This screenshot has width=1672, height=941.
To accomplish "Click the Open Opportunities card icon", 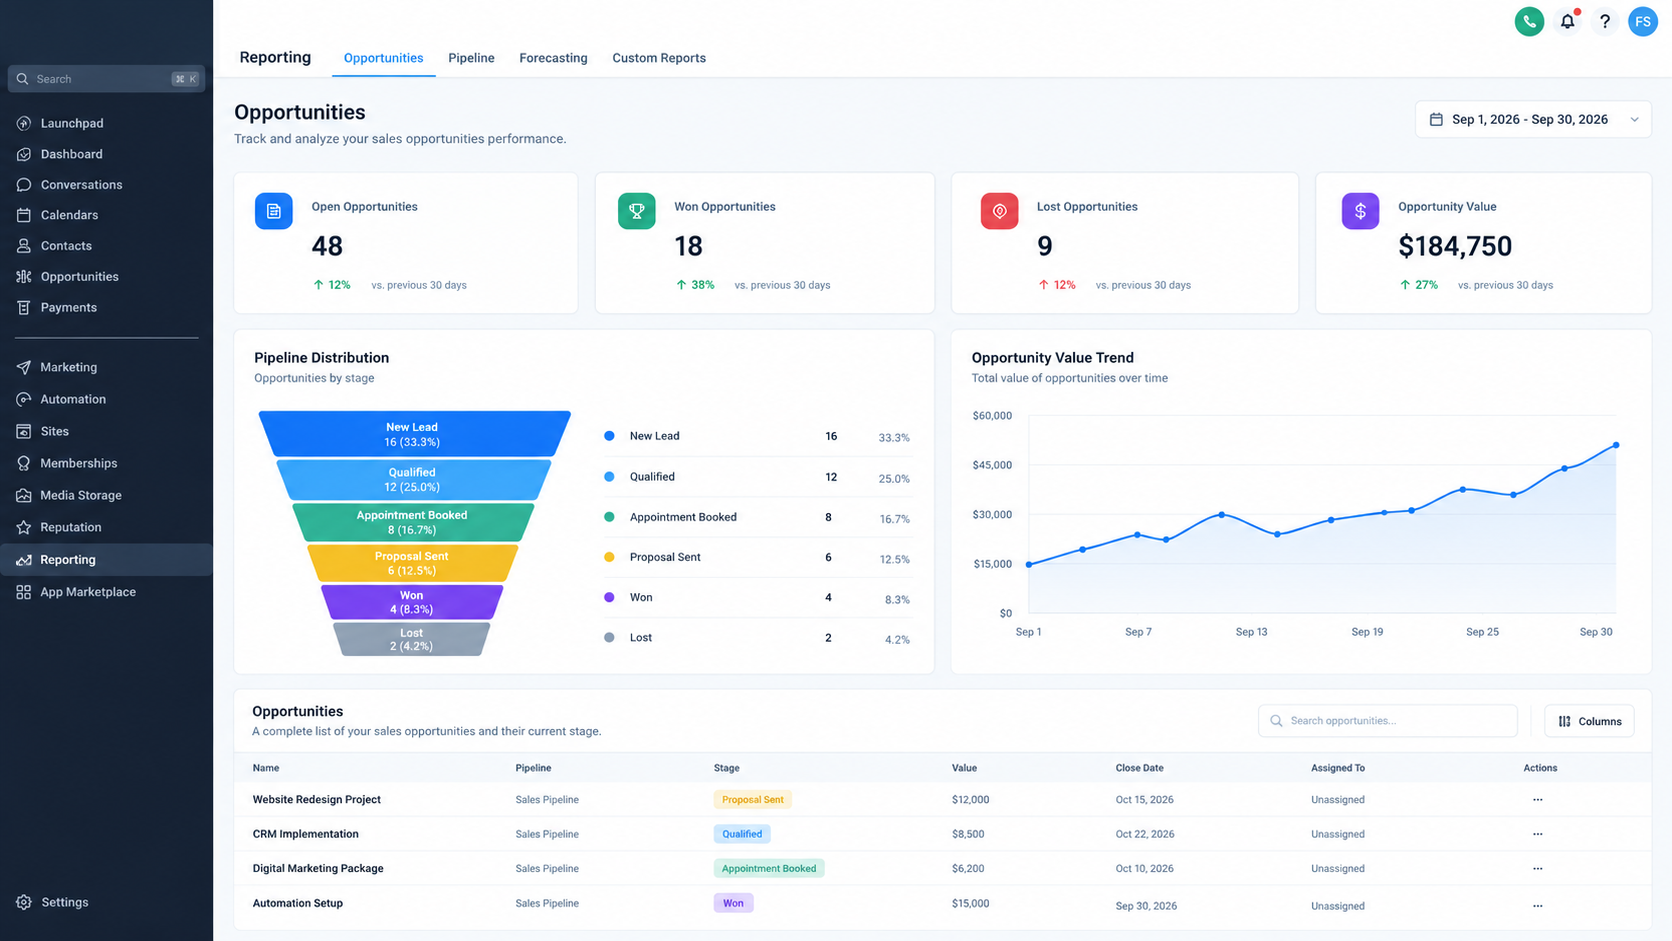I will 273,211.
